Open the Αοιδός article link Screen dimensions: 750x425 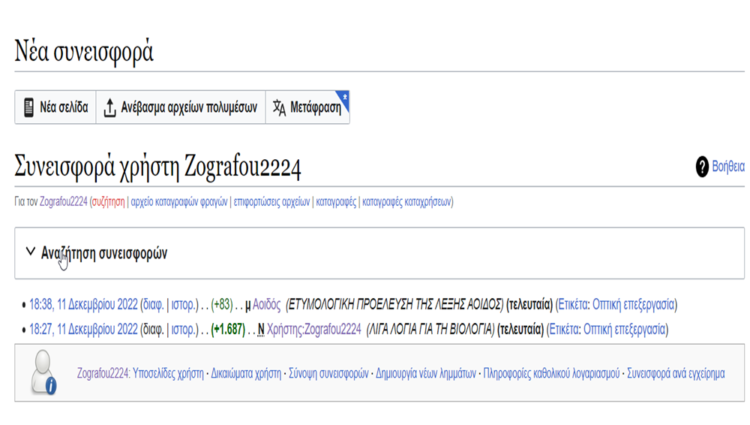[266, 304]
